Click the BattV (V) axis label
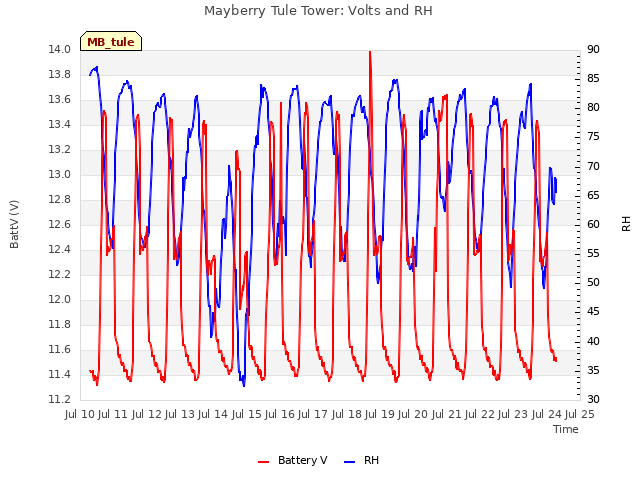Viewport: 640px width, 480px height. click(14, 224)
